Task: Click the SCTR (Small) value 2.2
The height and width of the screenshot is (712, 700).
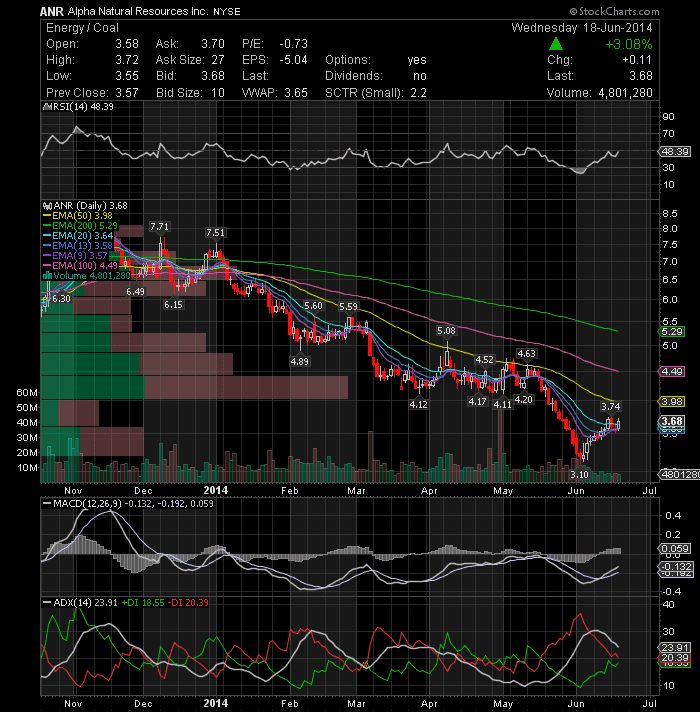Action: (418, 93)
